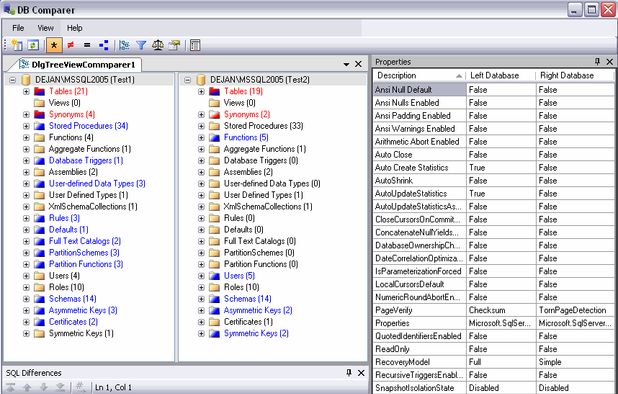The width and height of the screenshot is (618, 394).
Task: Click the New comparison toolbar icon
Action: 17,45
